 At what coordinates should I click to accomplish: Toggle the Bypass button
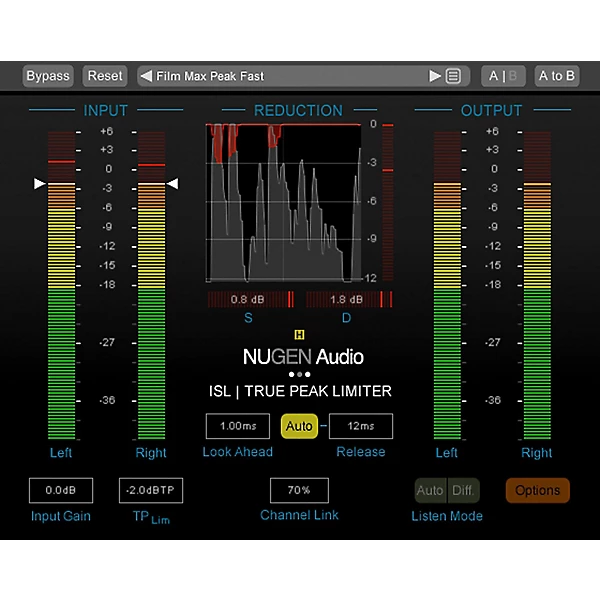click(48, 76)
